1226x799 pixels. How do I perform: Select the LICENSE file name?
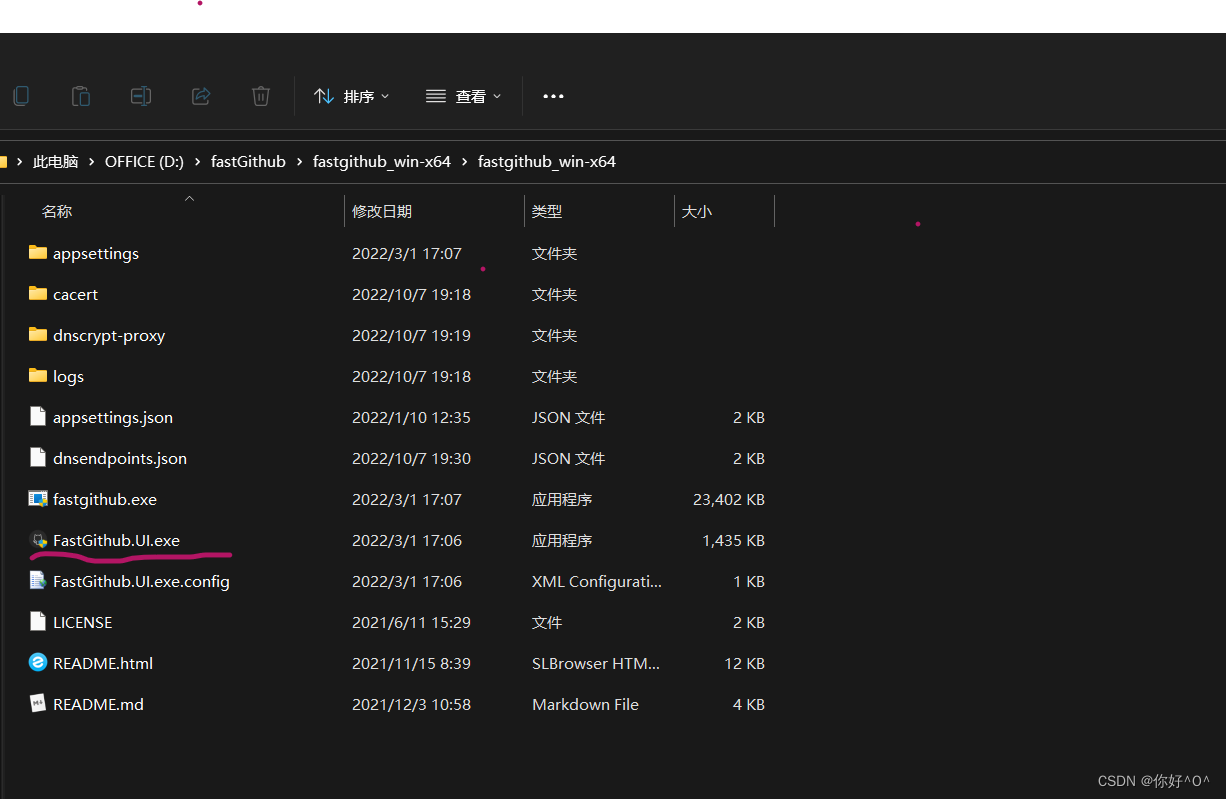click(x=83, y=622)
